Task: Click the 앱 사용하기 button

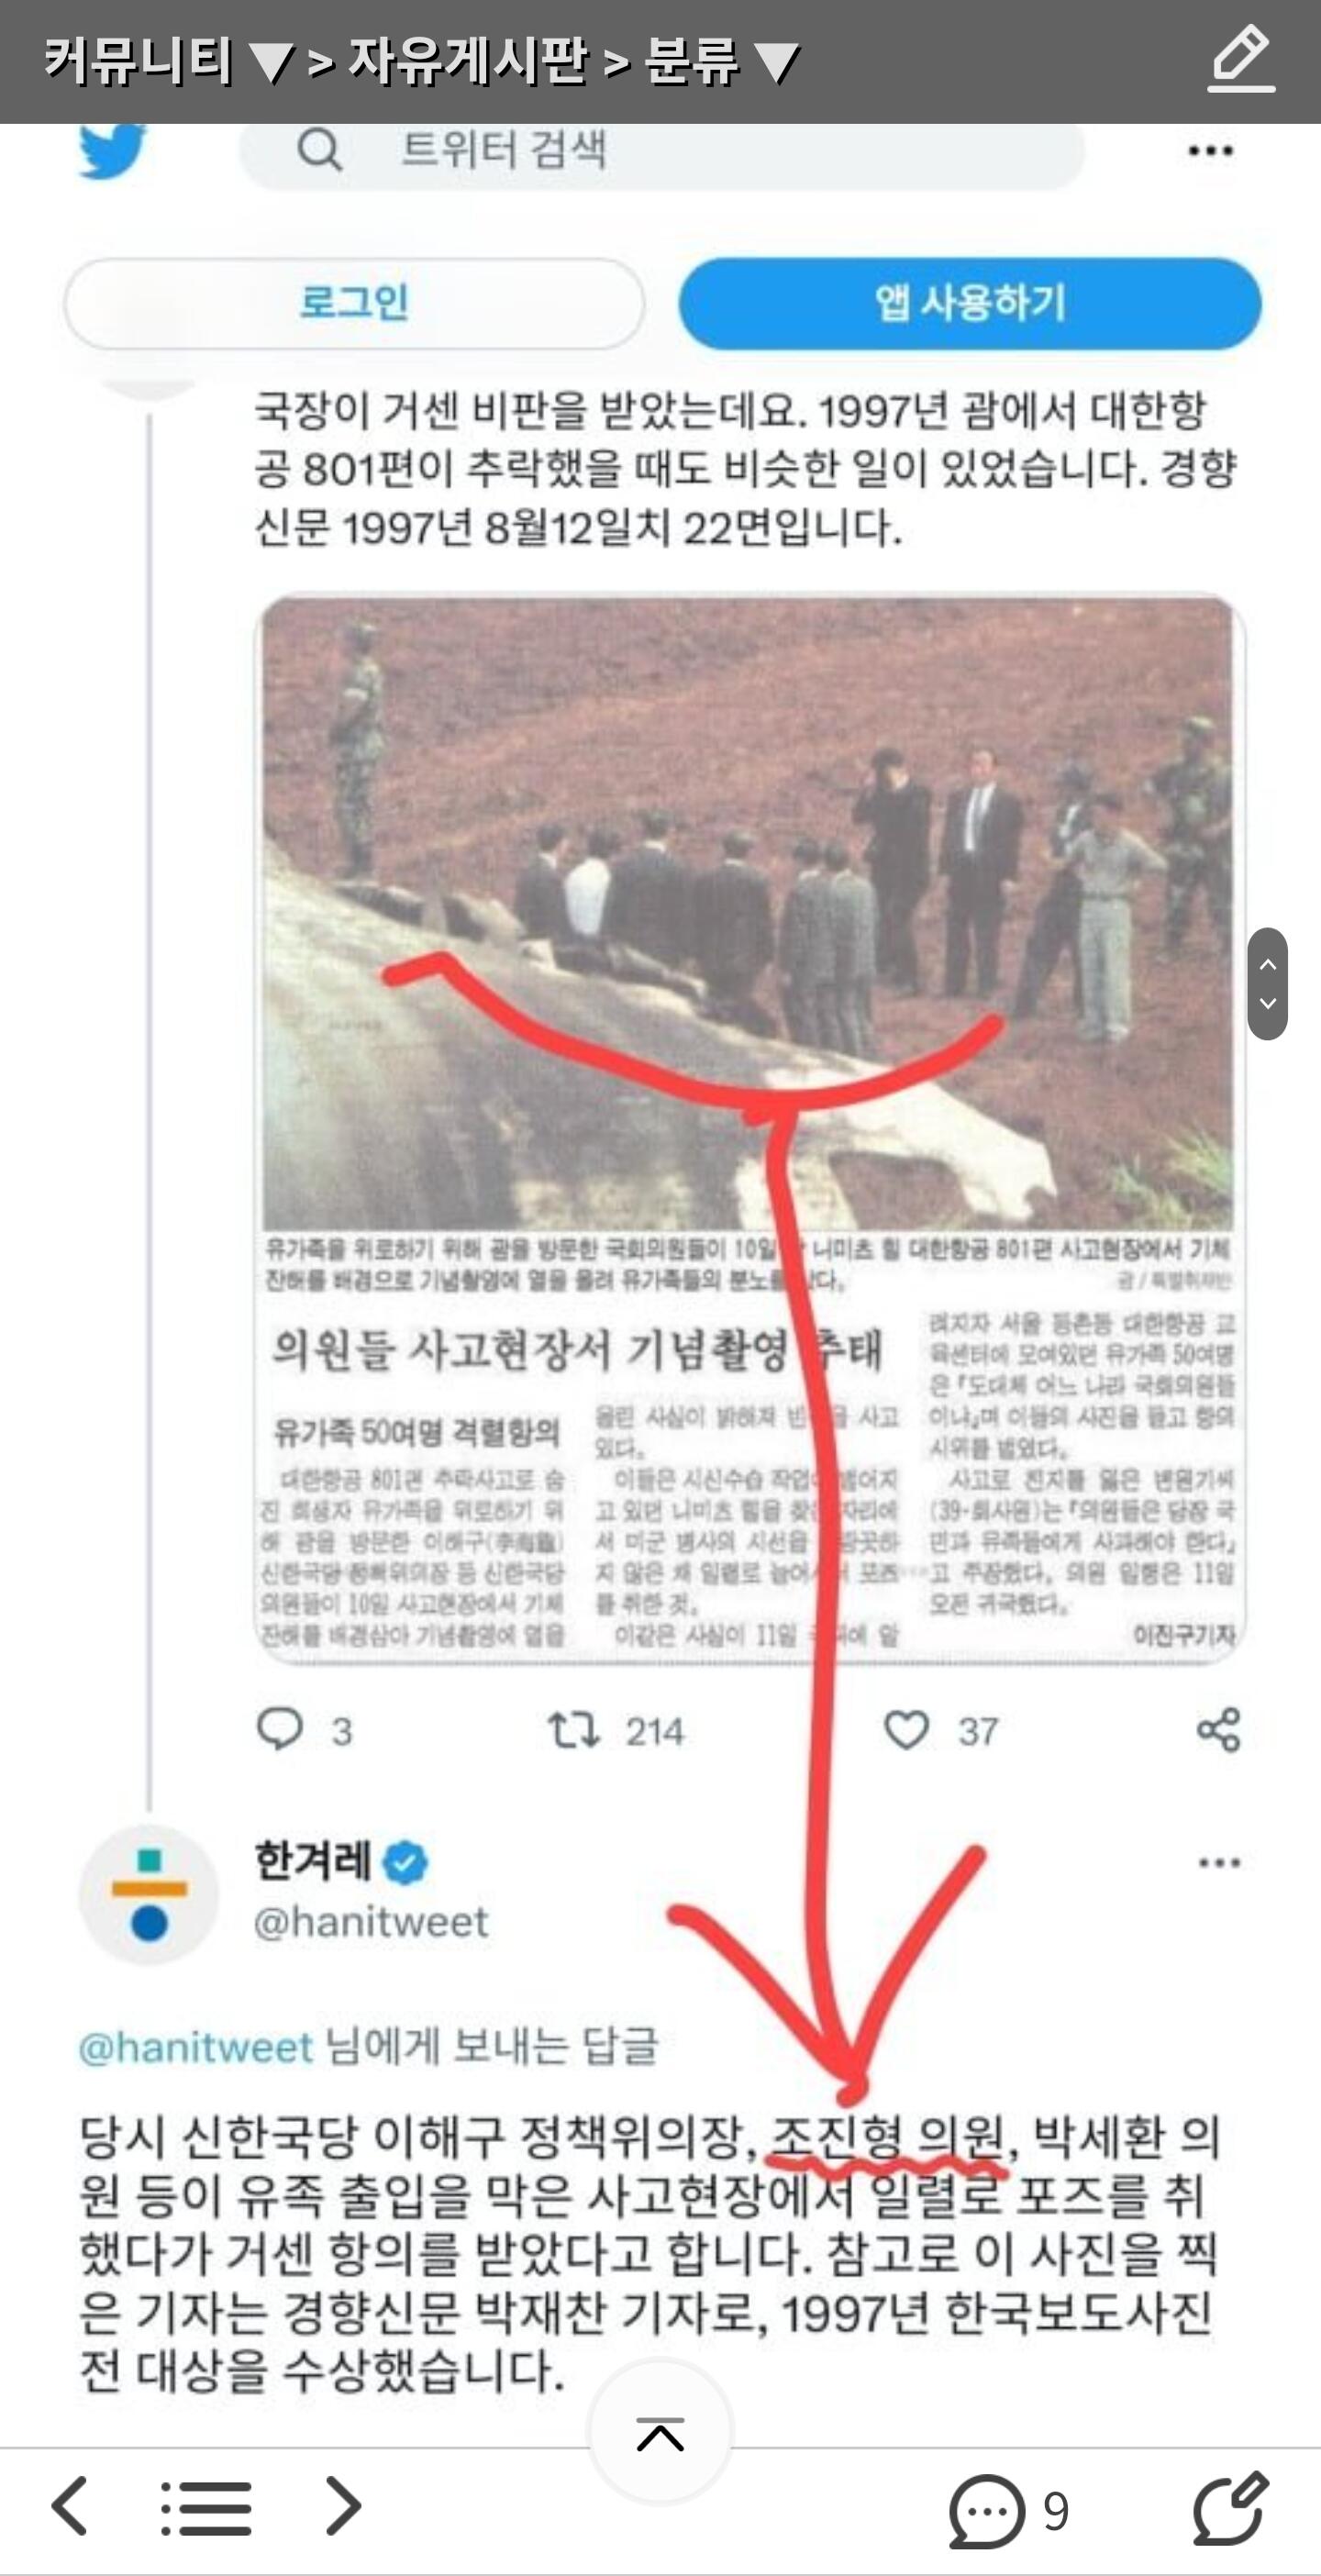Action: (x=969, y=303)
